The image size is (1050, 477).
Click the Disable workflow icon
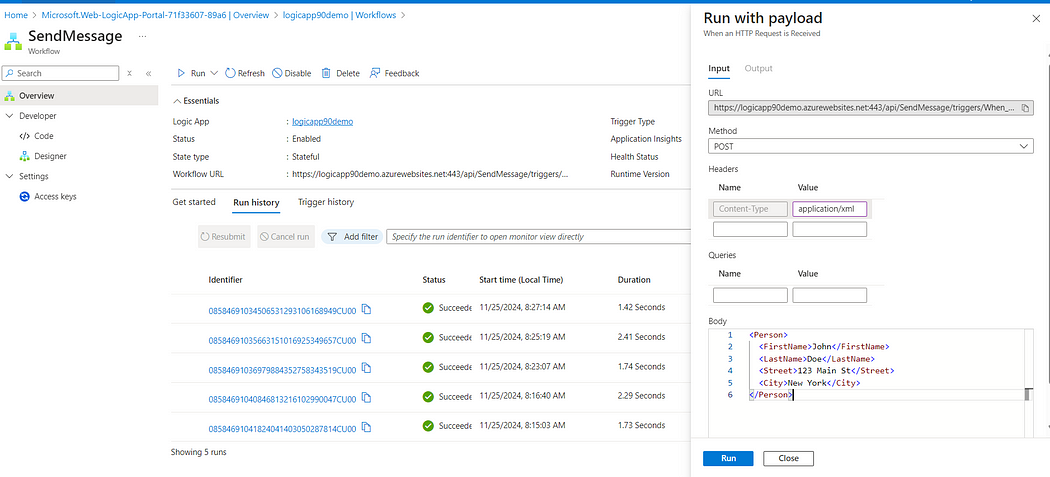(277, 73)
